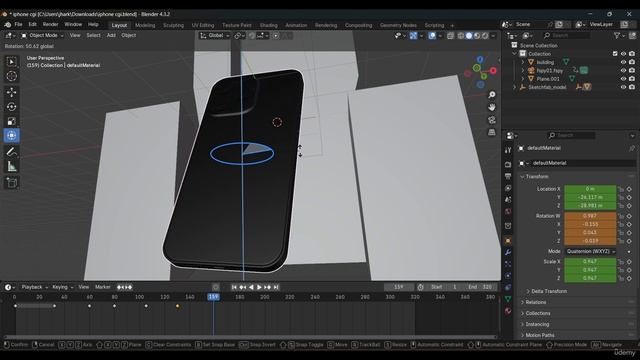
Task: Open rotation Mode Quaternion dropdown
Action: point(590,251)
